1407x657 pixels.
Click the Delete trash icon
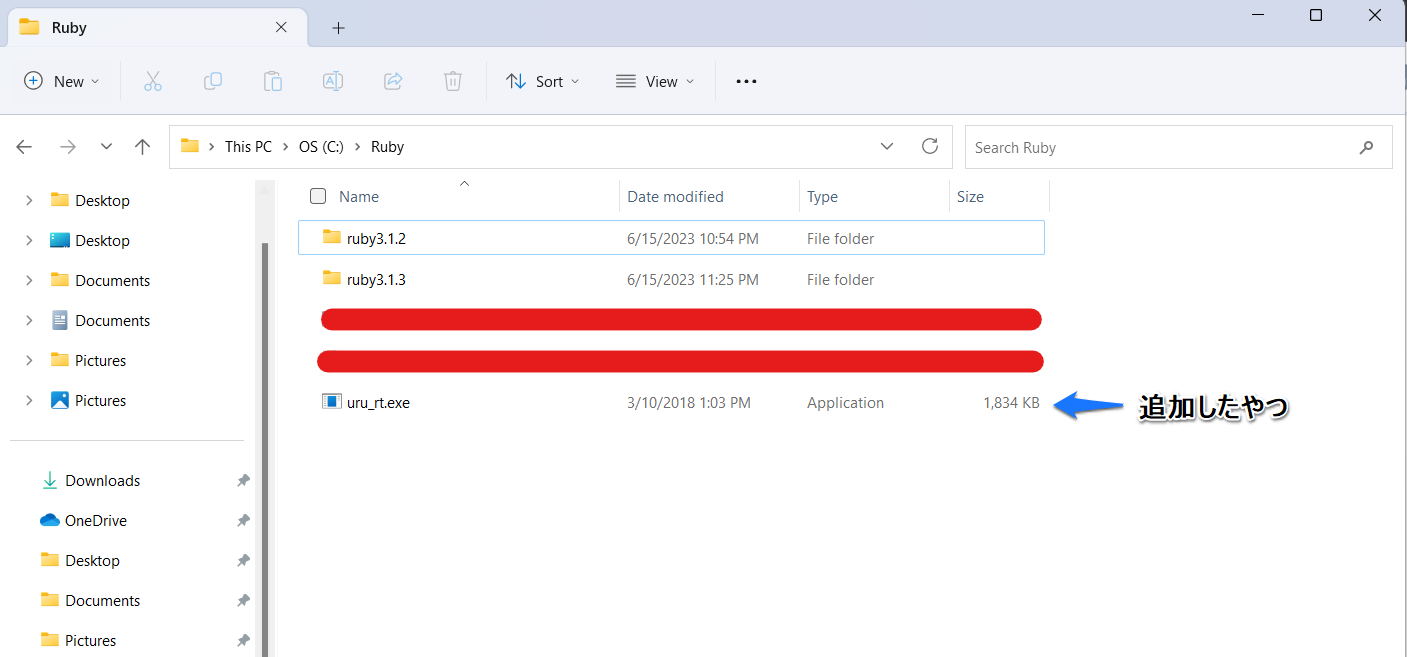pyautogui.click(x=452, y=81)
